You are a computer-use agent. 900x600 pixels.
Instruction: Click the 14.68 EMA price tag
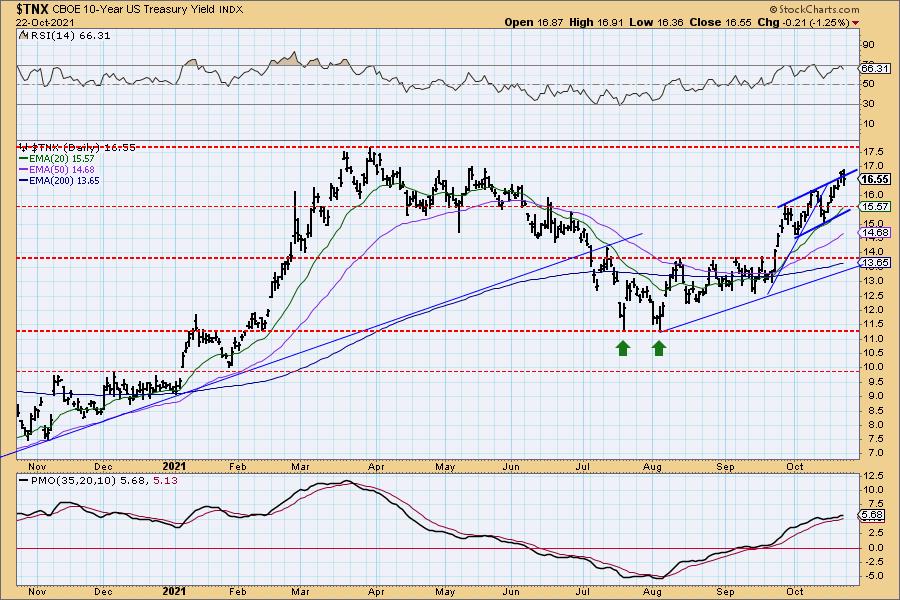pos(875,233)
